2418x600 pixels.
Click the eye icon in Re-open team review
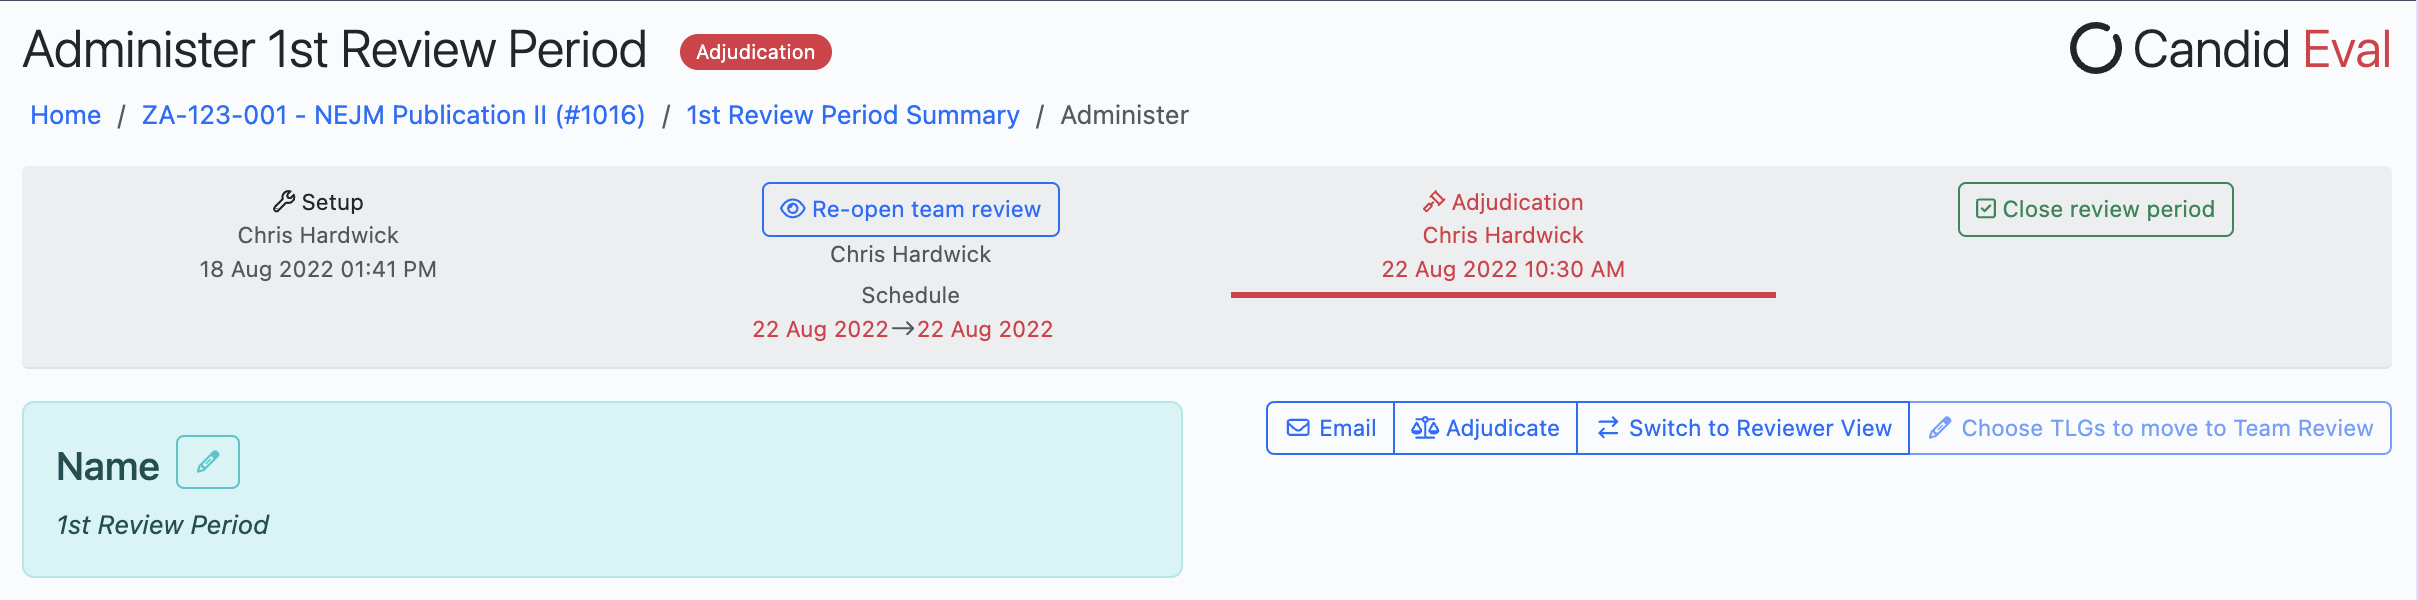tap(791, 209)
